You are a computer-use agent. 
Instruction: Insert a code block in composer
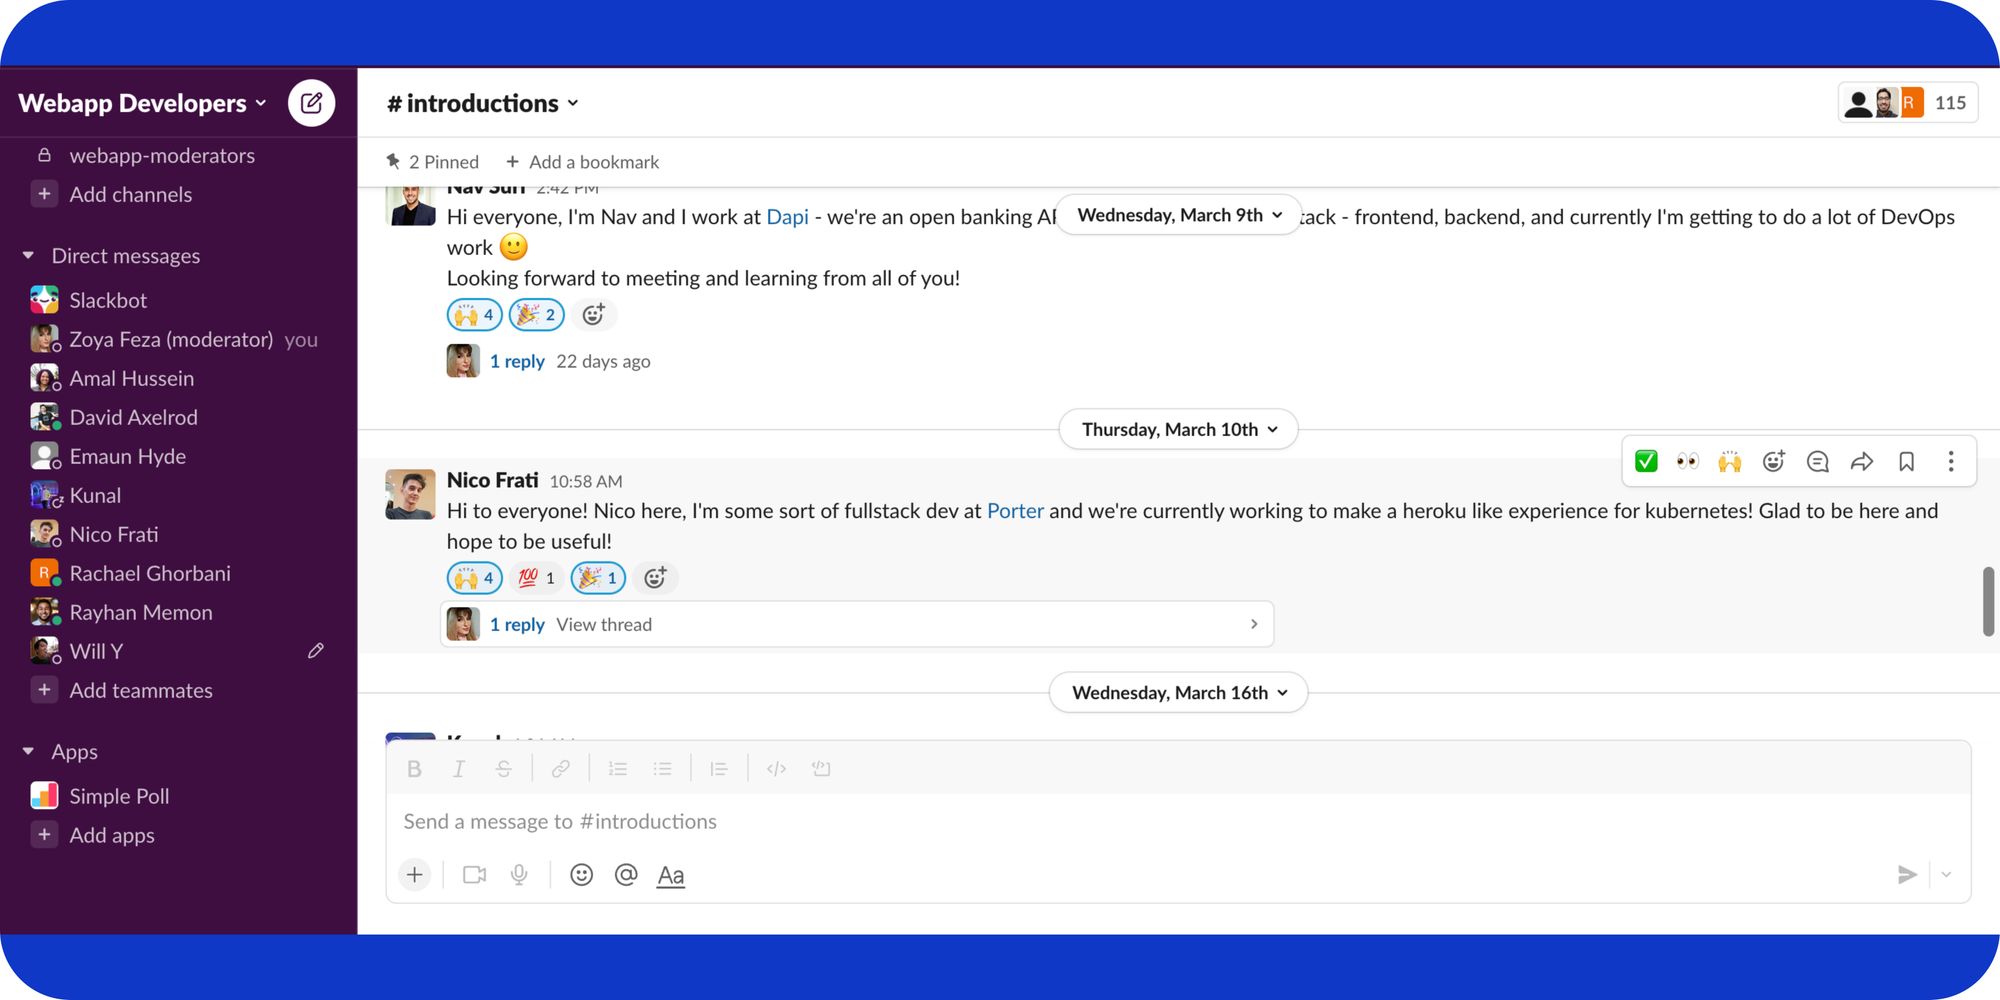coord(821,769)
